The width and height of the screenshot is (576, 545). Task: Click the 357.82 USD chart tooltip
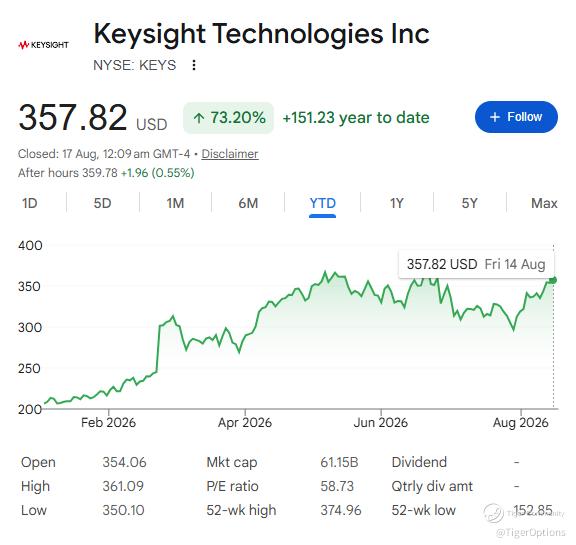[x=476, y=264]
